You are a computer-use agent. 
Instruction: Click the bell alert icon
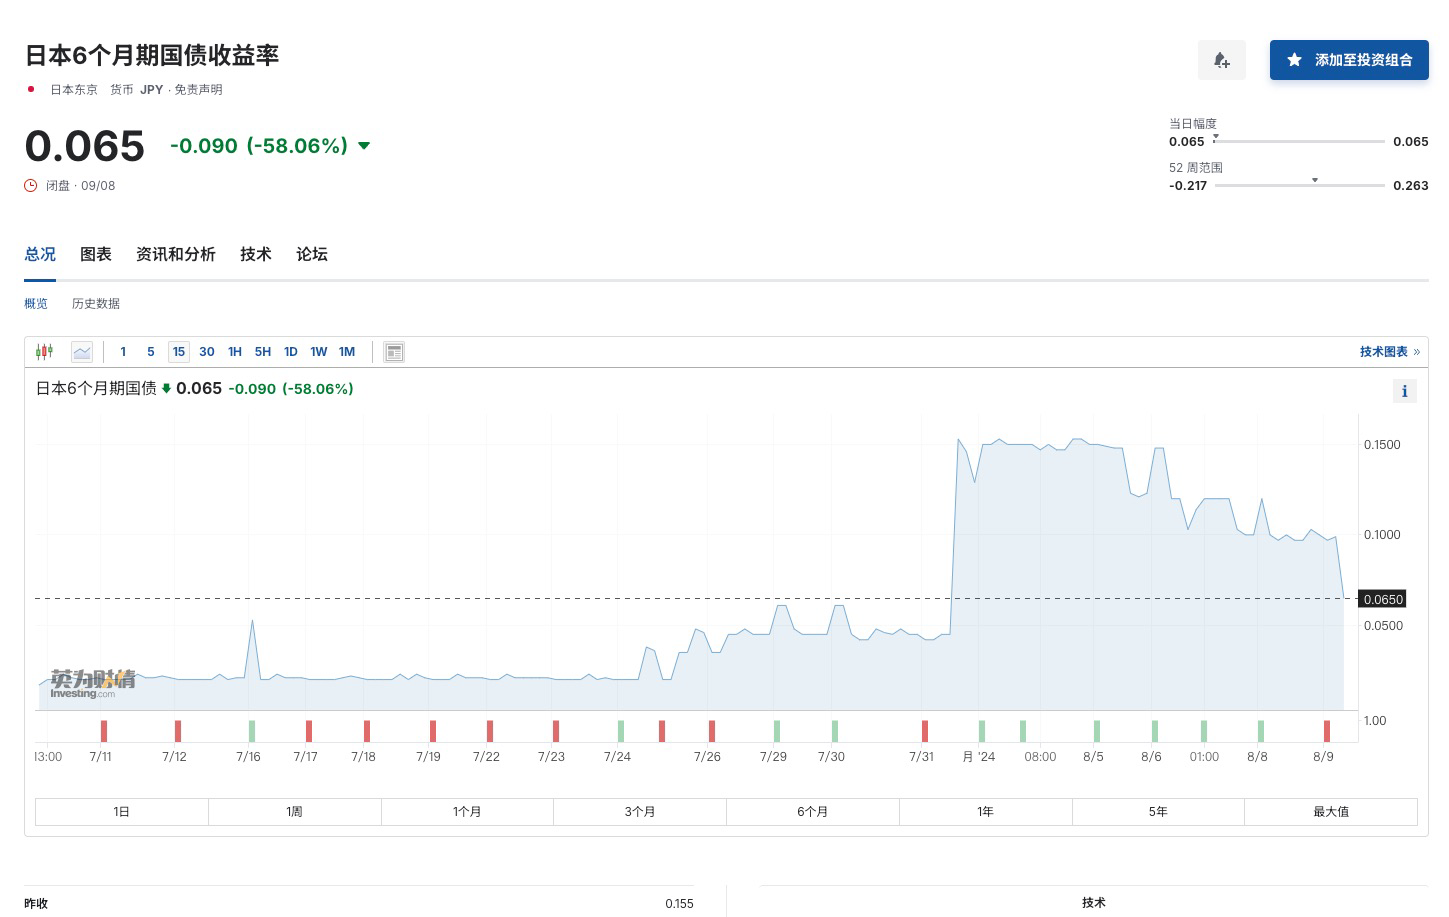point(1221,60)
